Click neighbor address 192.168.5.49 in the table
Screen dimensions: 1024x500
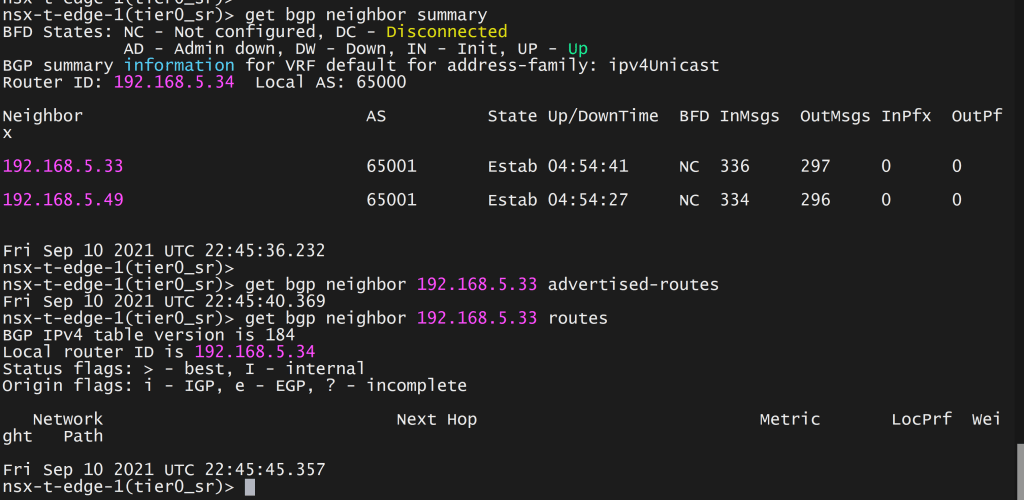tap(63, 200)
